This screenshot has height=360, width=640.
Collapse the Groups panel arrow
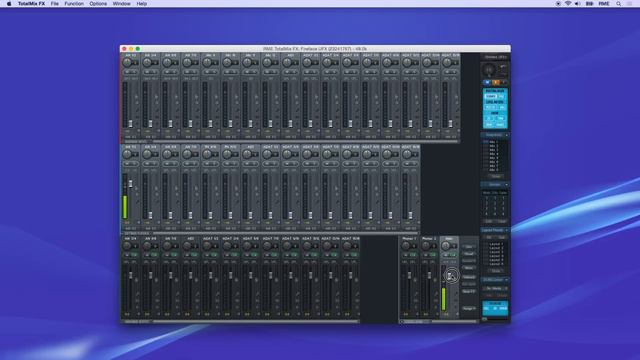coord(507,184)
